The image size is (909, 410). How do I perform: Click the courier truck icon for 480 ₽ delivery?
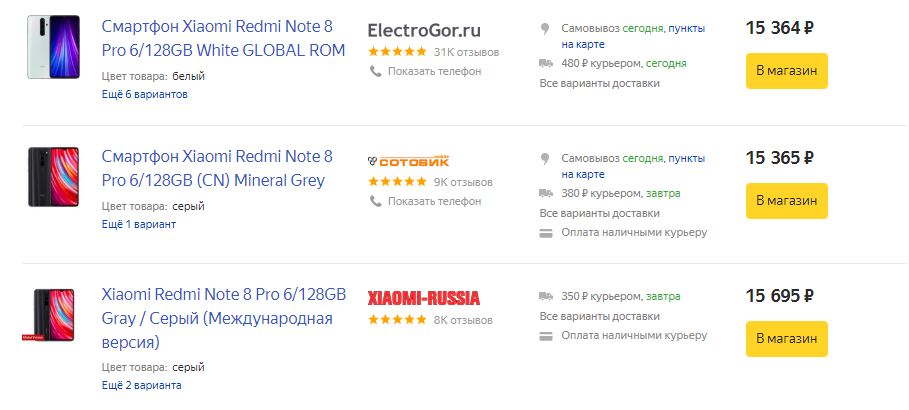tap(546, 63)
